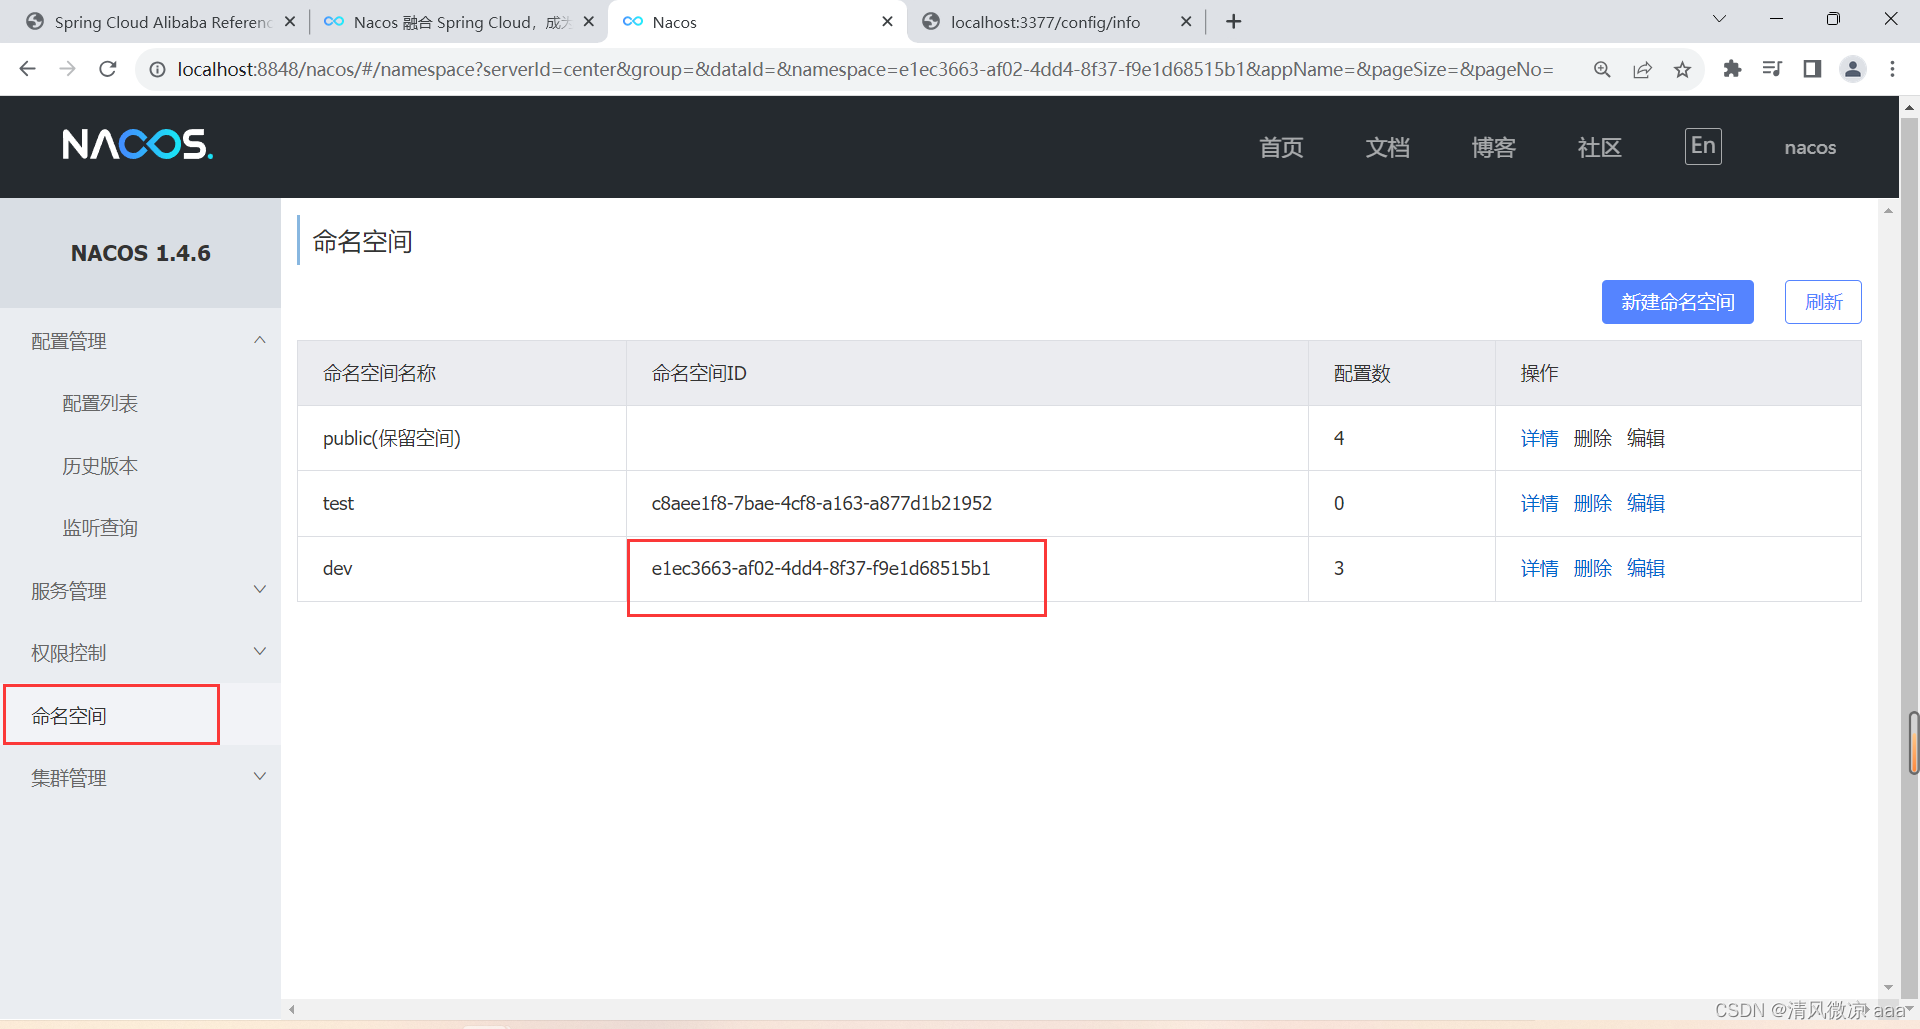This screenshot has width=1920, height=1029.
Task: Bookmark this page with the star icon
Action: point(1683,69)
